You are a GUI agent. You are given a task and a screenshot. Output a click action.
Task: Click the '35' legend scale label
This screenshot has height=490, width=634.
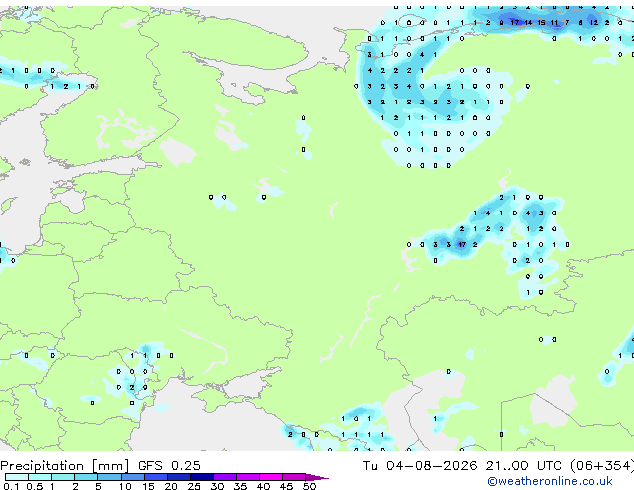[x=240, y=486]
